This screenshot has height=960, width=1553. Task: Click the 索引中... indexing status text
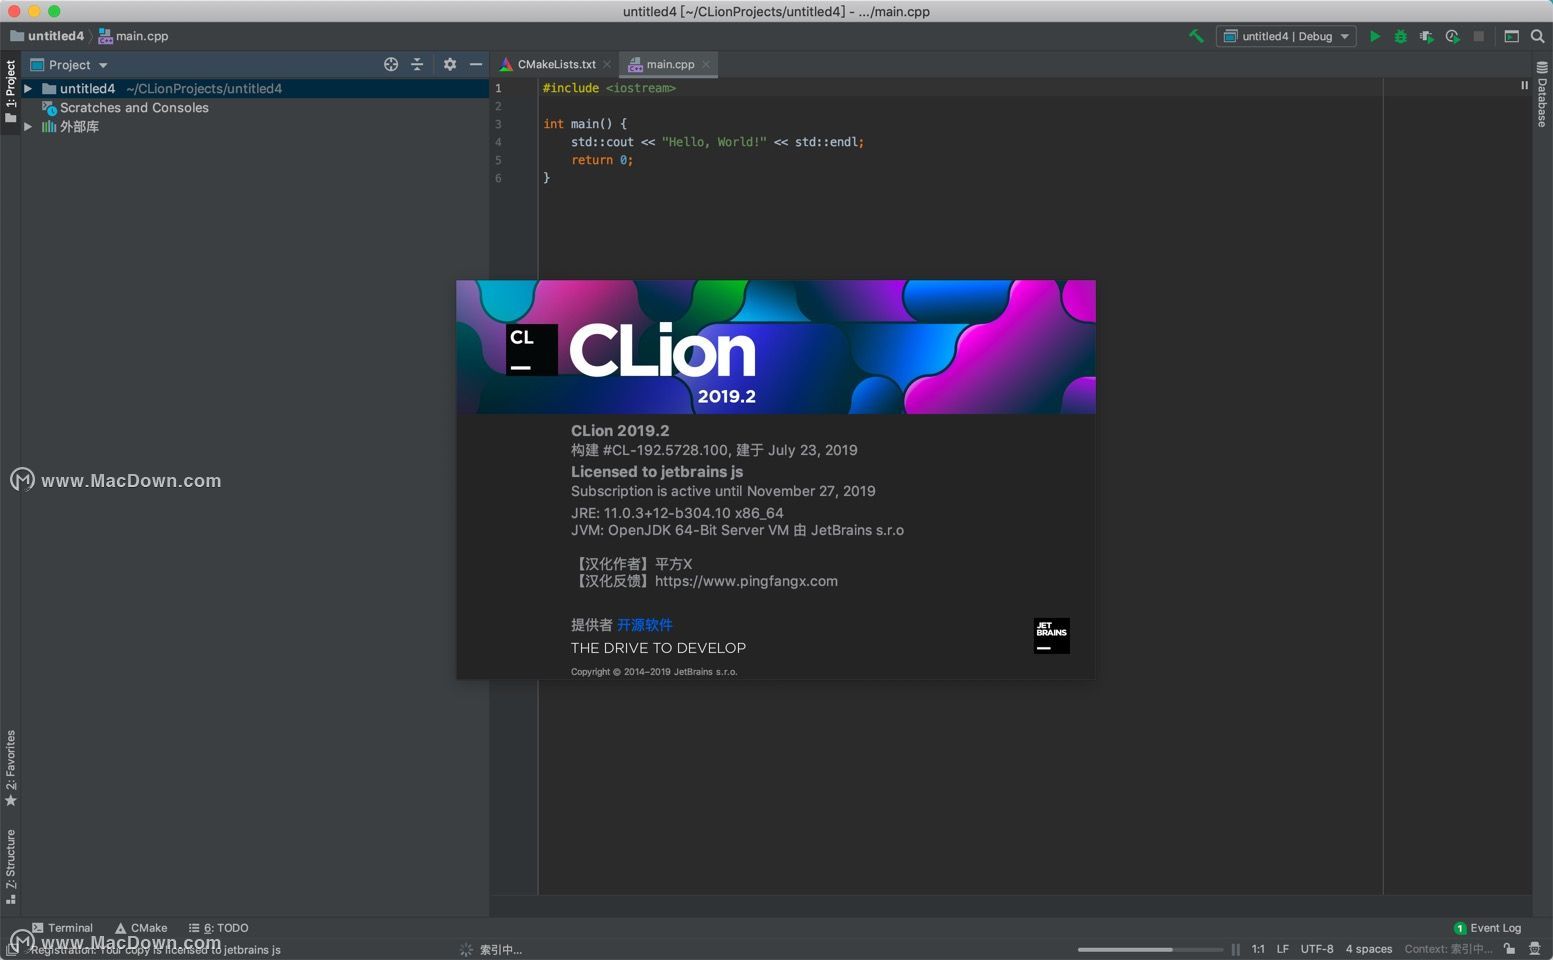tap(500, 950)
